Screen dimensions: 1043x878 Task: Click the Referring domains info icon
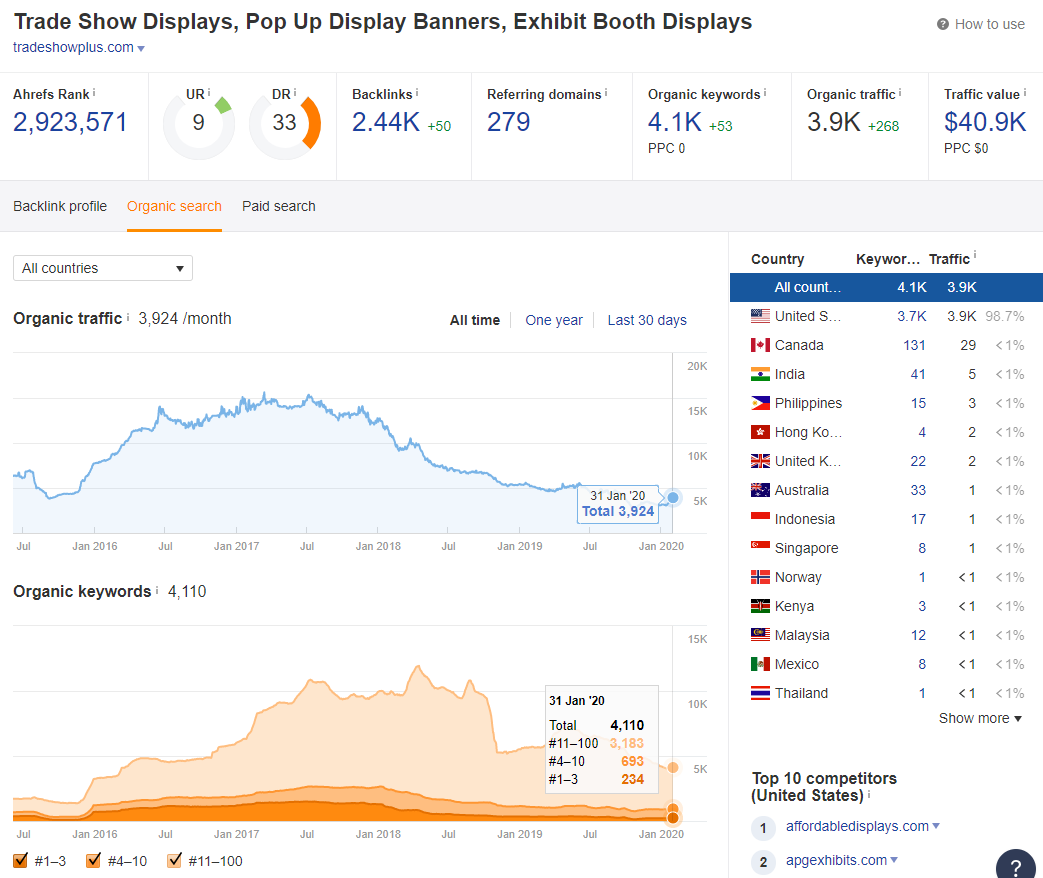606,93
